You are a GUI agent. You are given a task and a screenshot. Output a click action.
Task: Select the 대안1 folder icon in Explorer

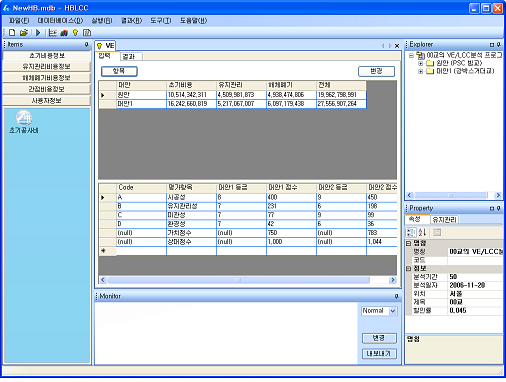tap(430, 71)
